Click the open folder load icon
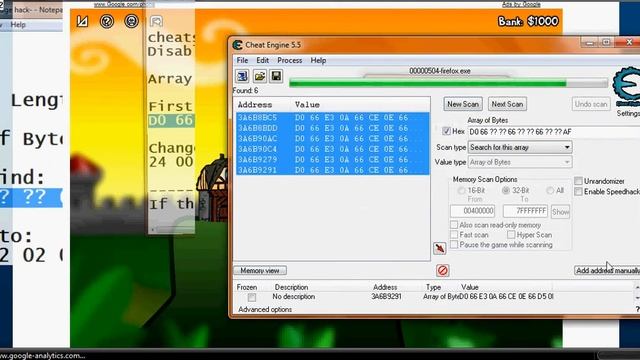The image size is (640, 360). 260,76
